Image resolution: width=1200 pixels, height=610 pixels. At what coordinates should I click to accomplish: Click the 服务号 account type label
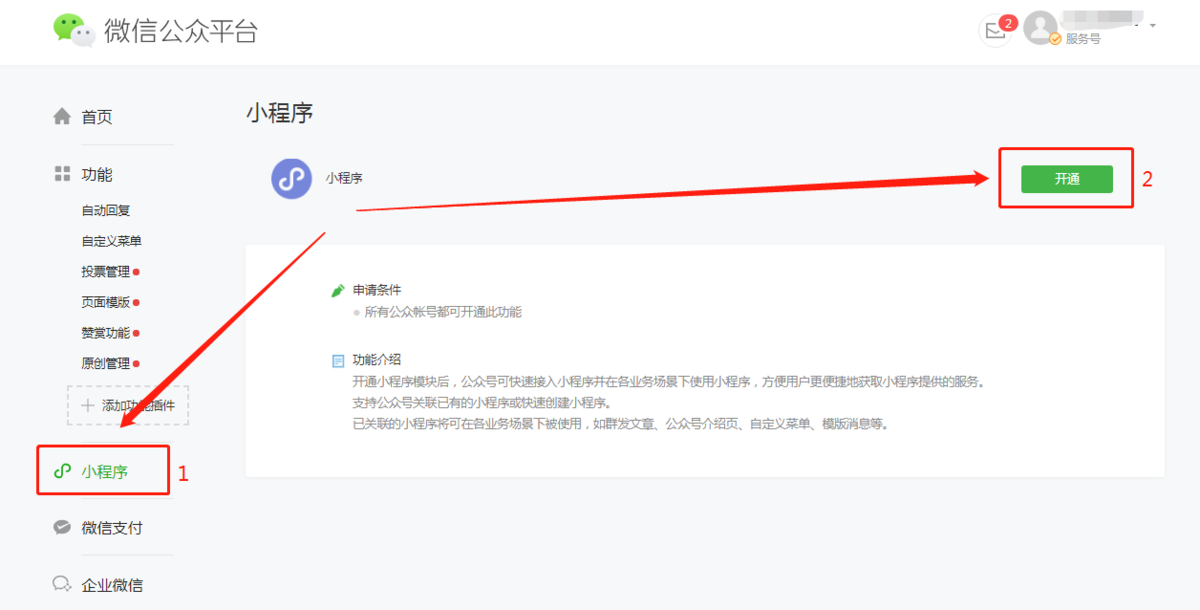pyautogui.click(x=1083, y=39)
